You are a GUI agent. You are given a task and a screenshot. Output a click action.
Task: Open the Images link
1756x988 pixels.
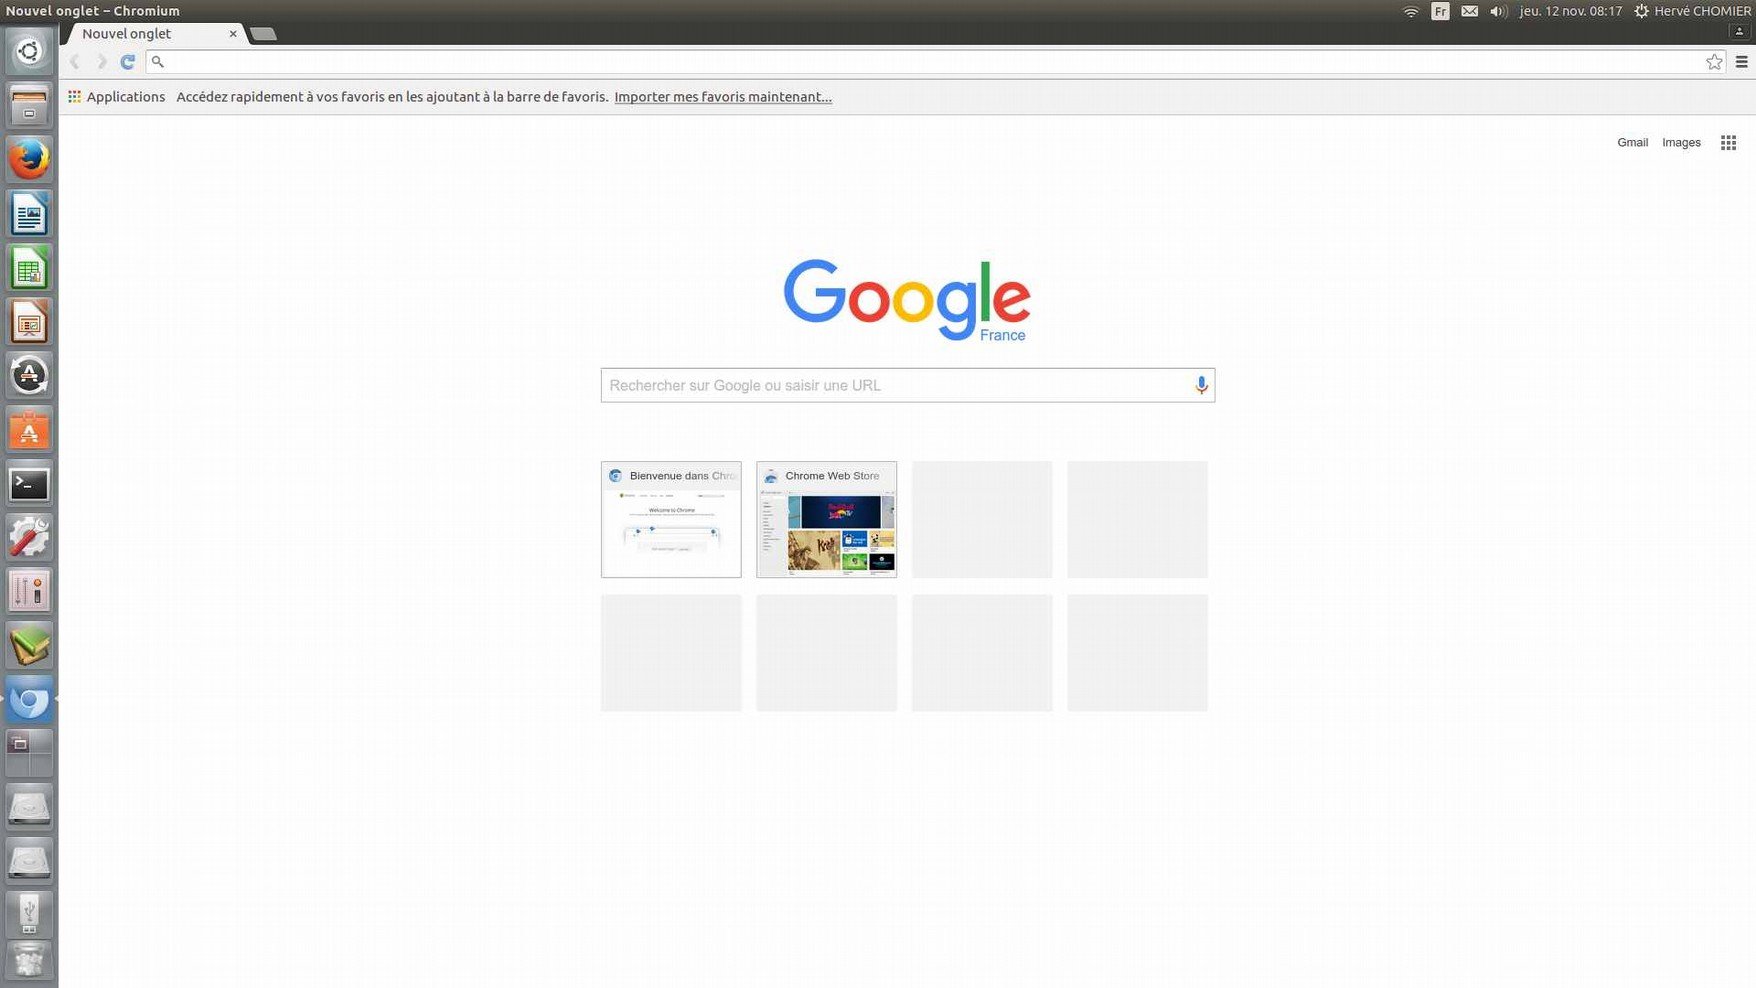[x=1681, y=143]
